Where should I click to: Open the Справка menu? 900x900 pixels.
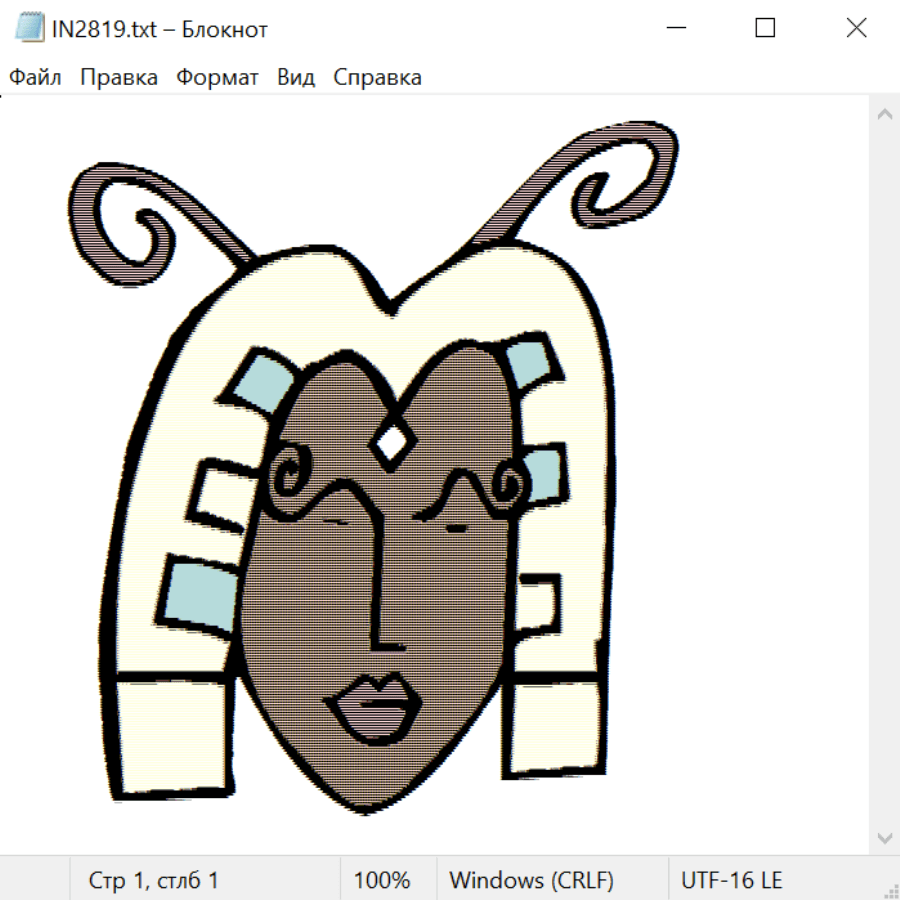377,78
